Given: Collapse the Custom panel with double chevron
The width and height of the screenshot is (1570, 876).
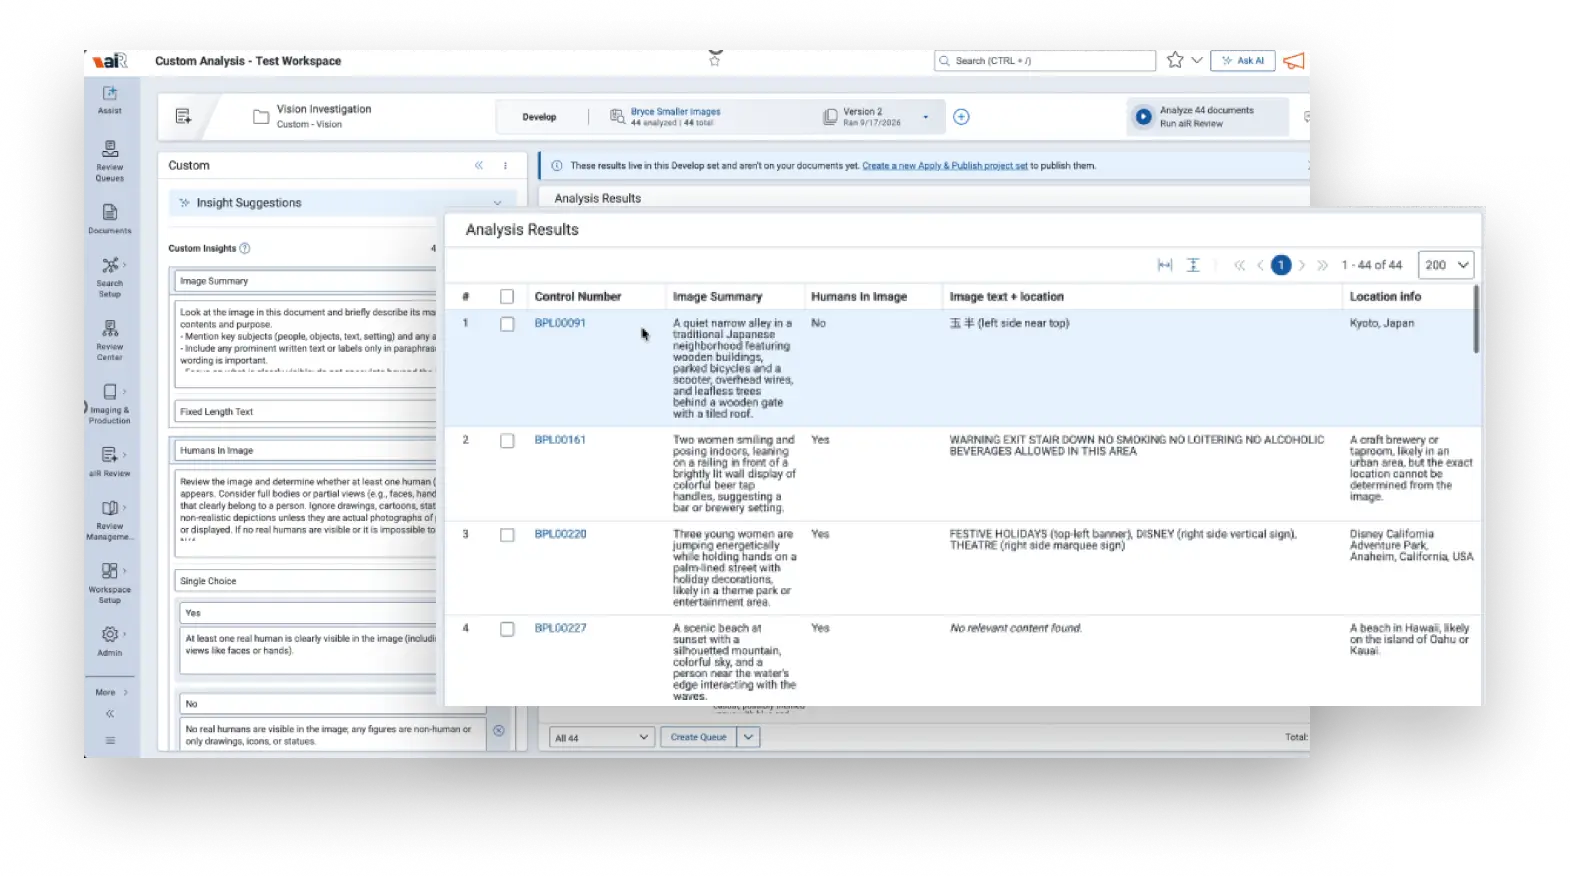Looking at the screenshot, I should click(479, 166).
